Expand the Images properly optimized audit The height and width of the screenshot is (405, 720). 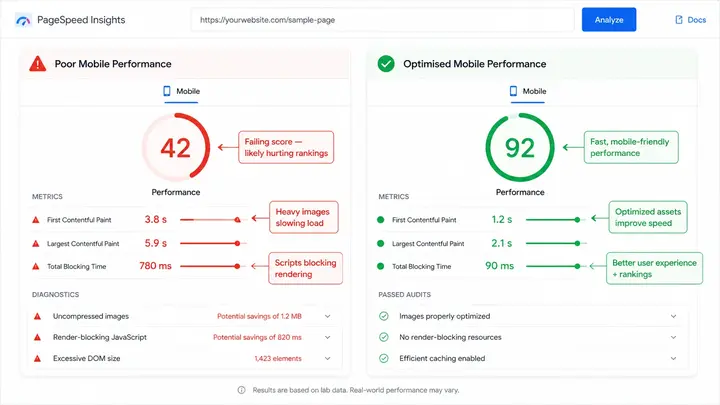coord(673,316)
